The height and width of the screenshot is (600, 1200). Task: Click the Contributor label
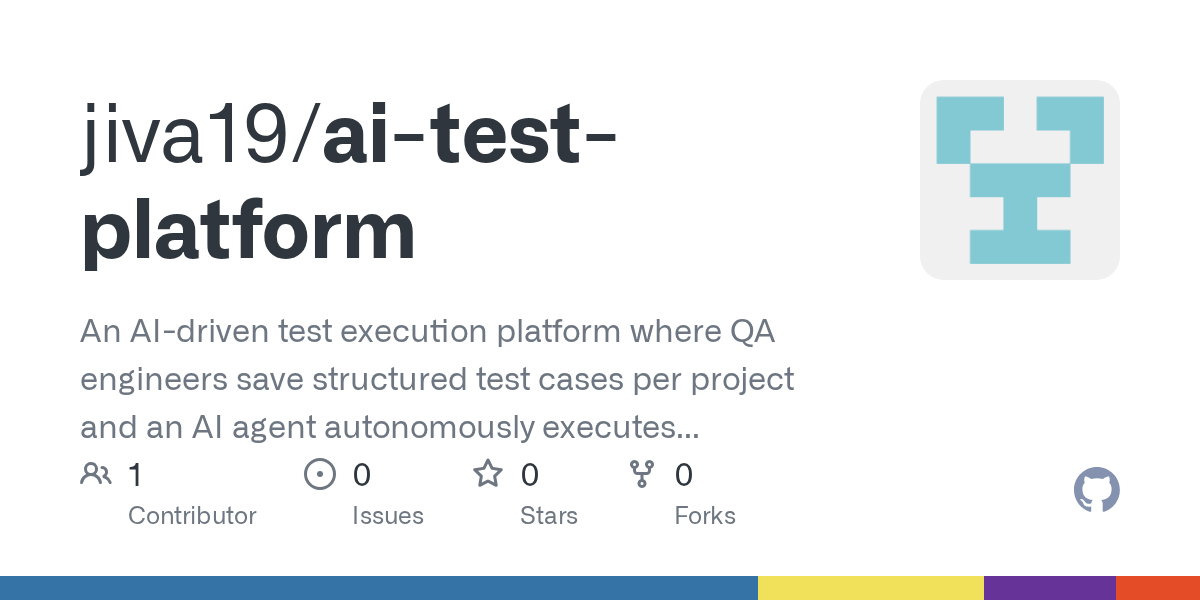click(192, 516)
